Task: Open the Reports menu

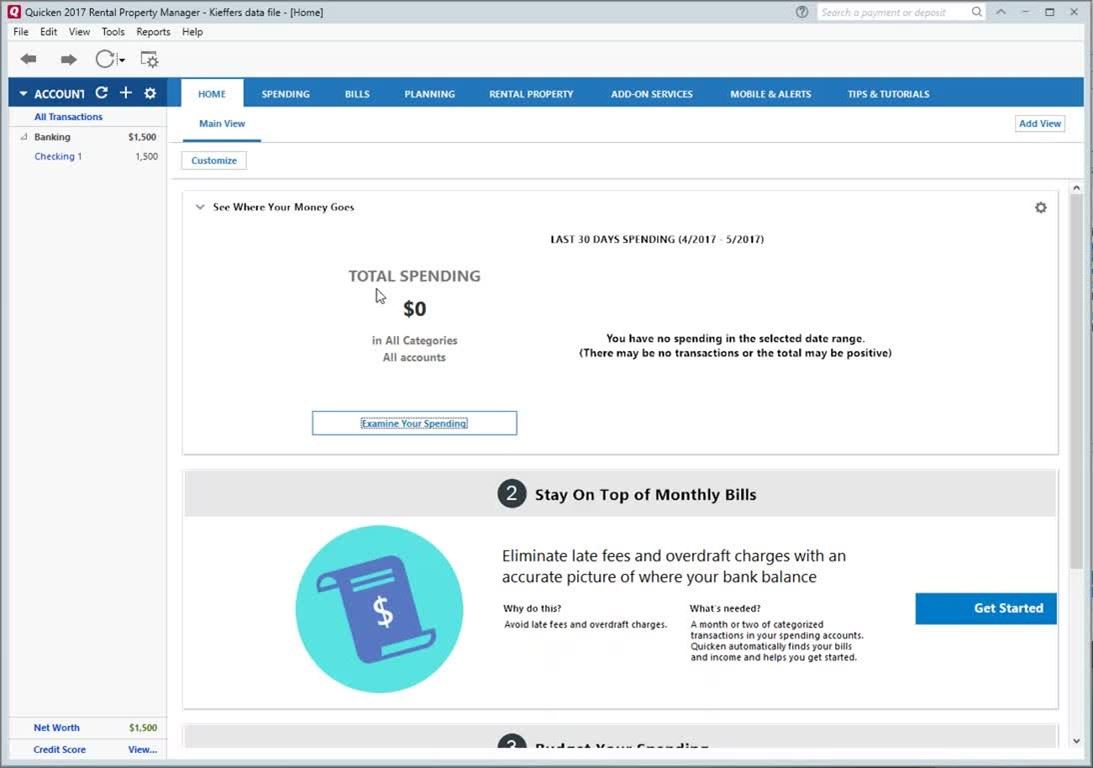Action: tap(153, 32)
